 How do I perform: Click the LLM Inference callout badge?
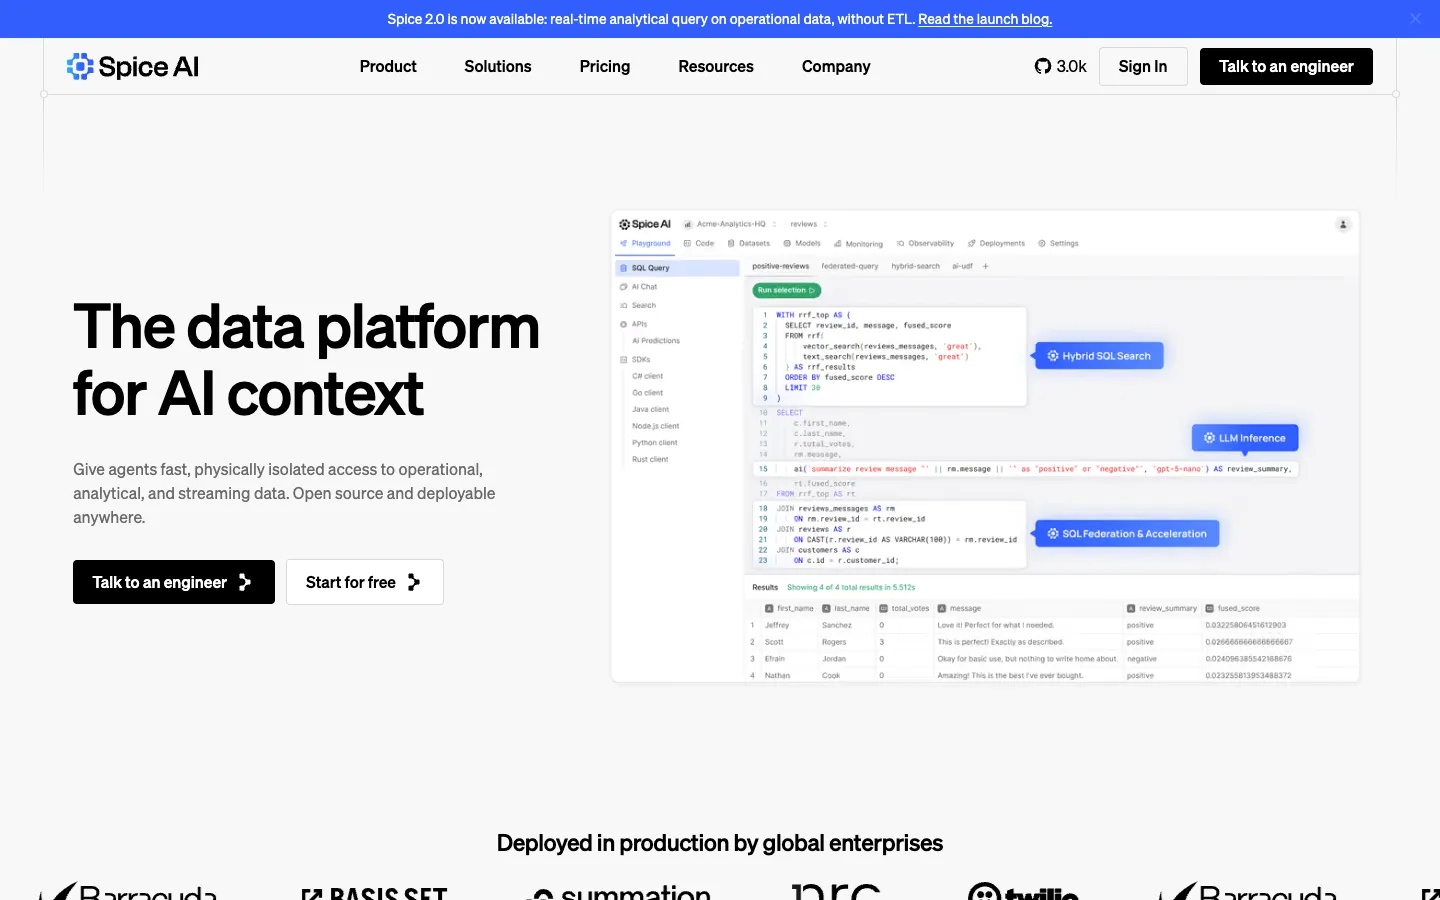pyautogui.click(x=1245, y=438)
